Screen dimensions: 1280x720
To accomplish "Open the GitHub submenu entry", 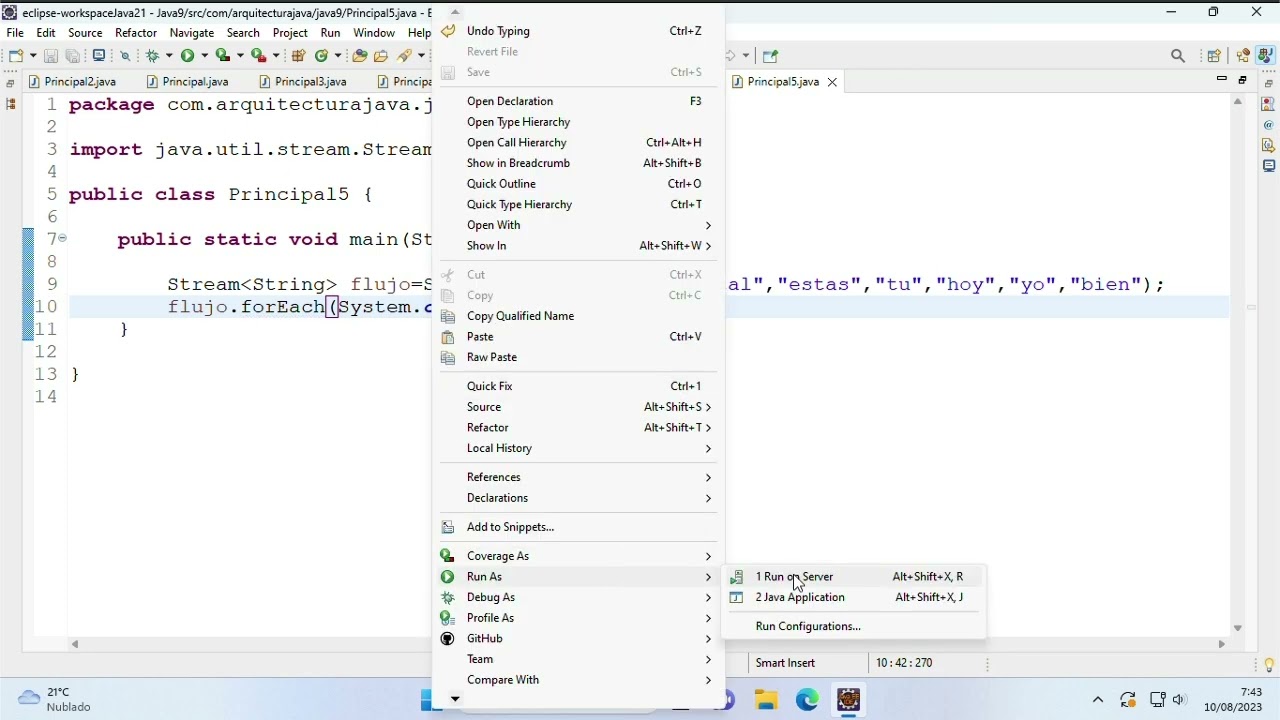I will coord(578,639).
